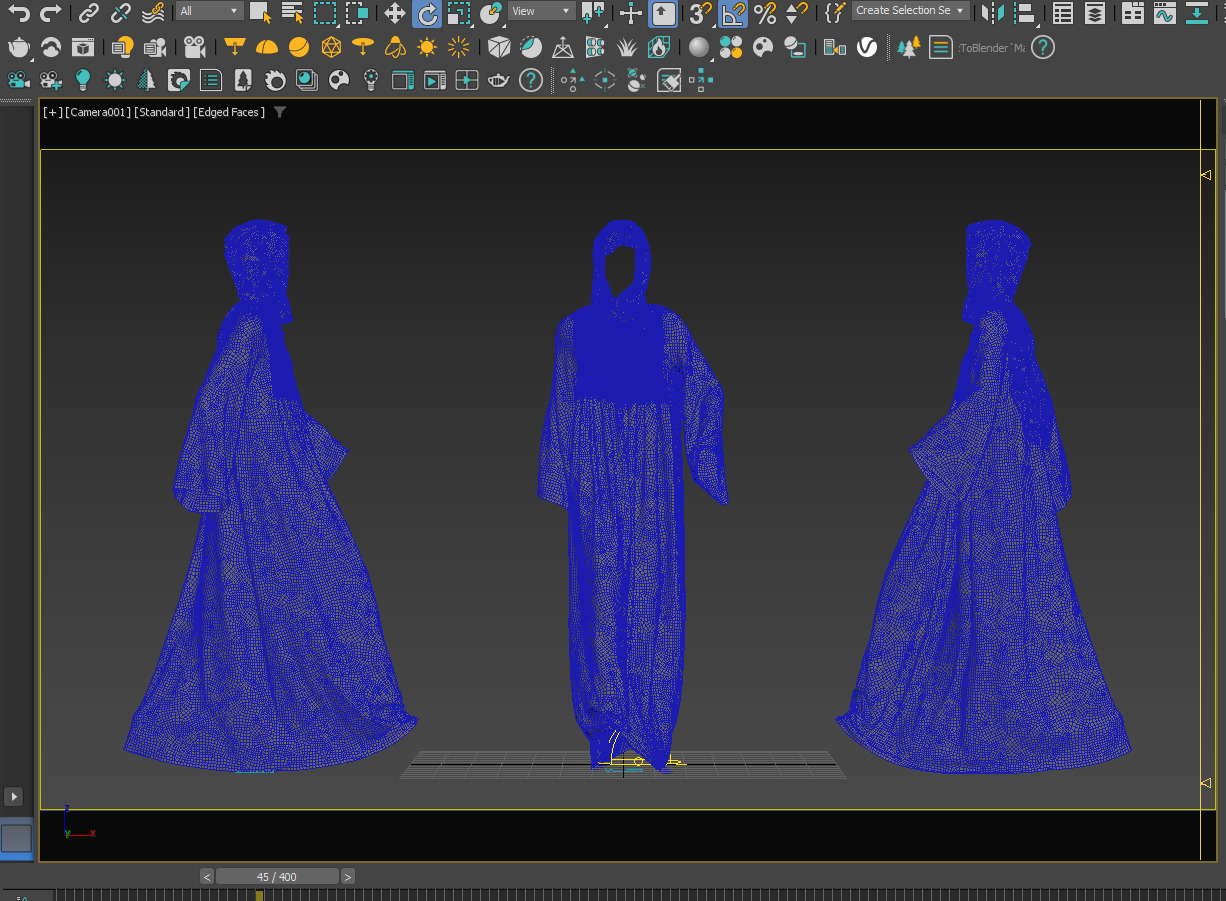This screenshot has width=1226, height=901.
Task: Choose Rectangular Selection Region tool
Action: (x=325, y=13)
